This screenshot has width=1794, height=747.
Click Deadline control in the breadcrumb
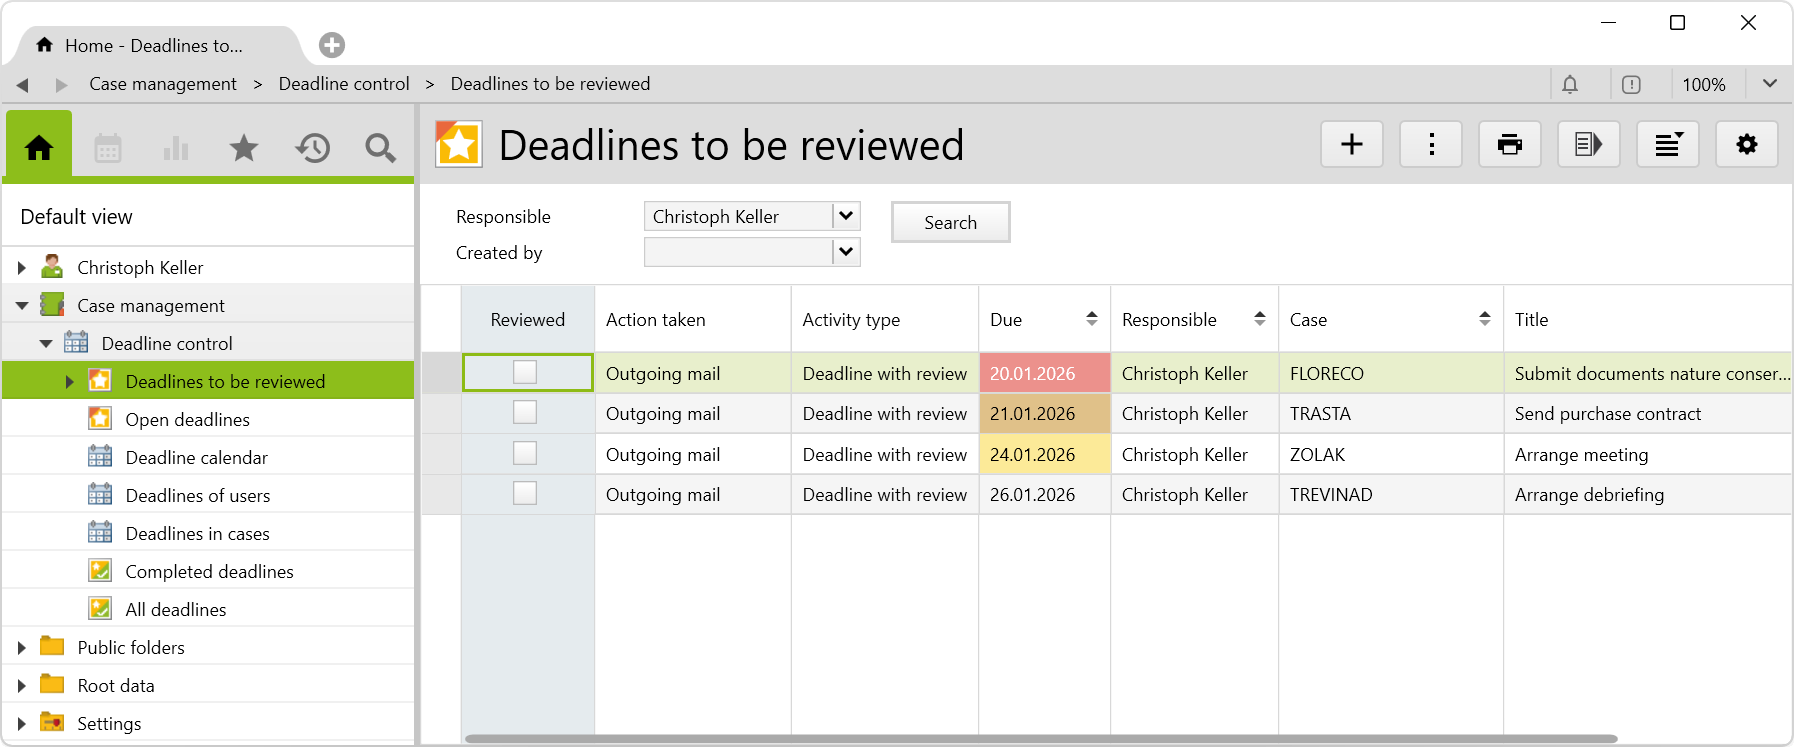[344, 84]
